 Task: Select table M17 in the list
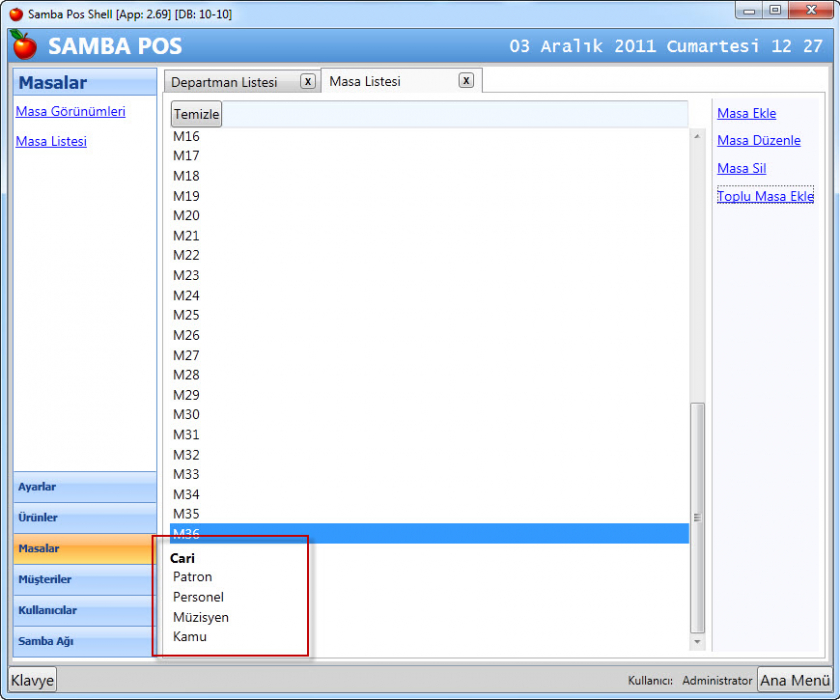(429, 156)
